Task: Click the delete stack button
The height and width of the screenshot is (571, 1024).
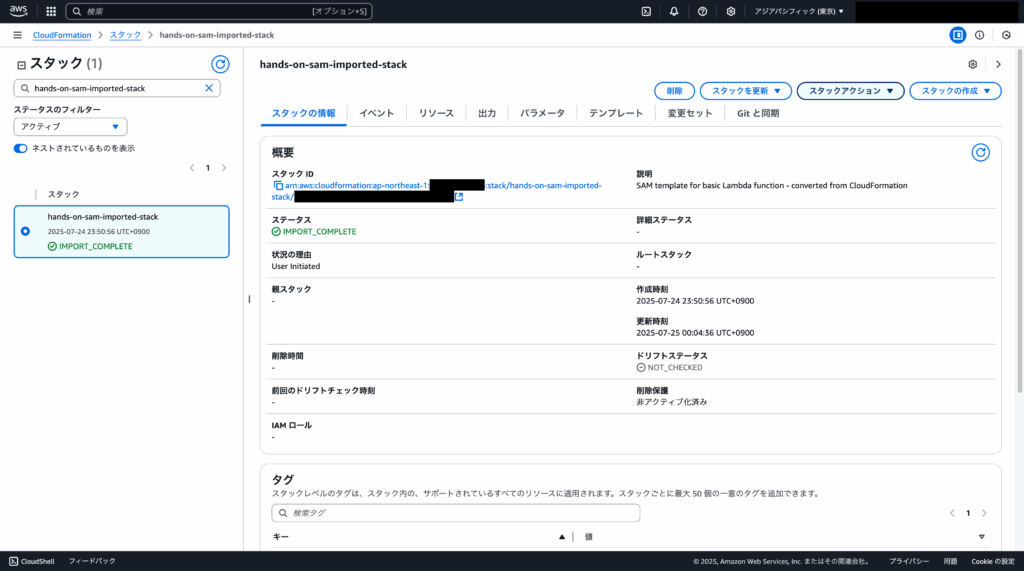Action: [675, 91]
